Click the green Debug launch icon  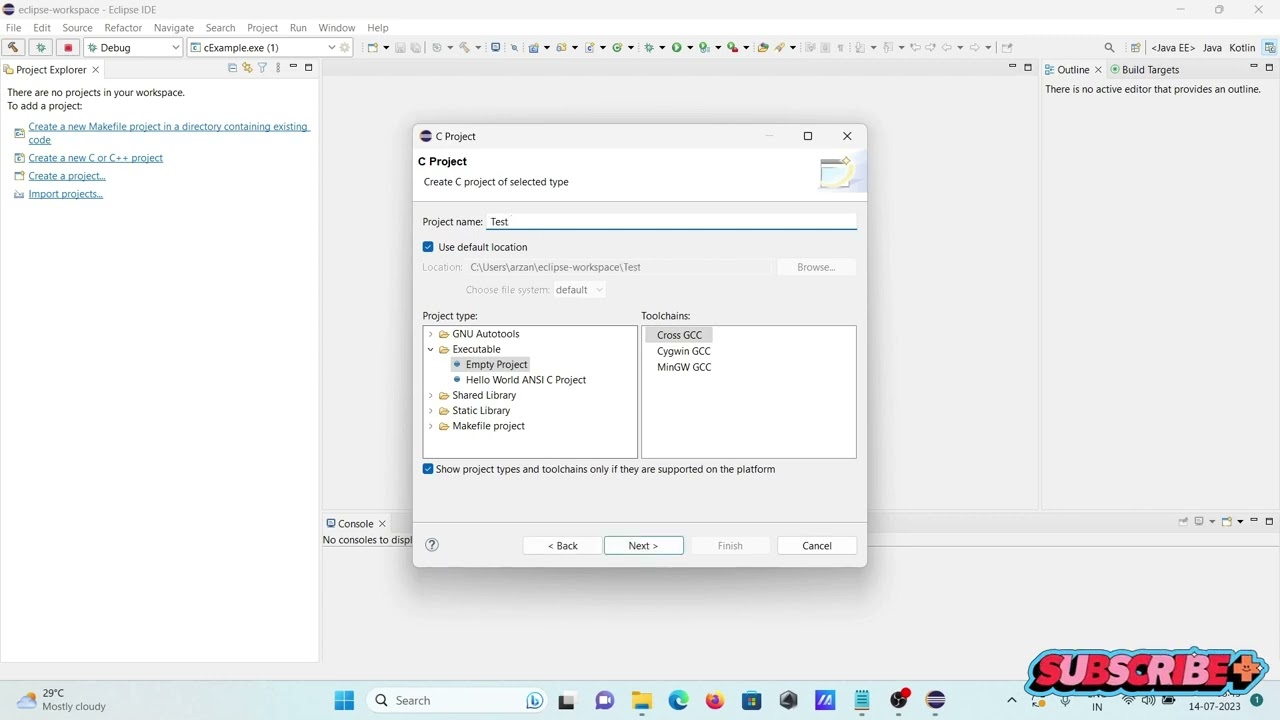(x=41, y=47)
